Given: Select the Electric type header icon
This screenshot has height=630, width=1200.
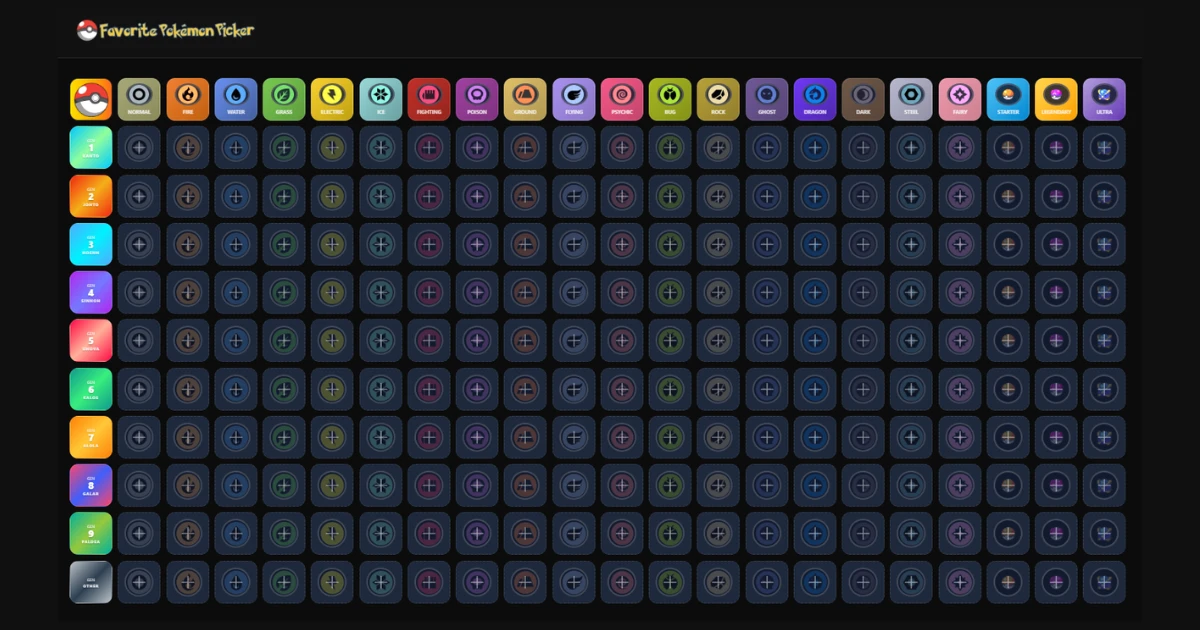Looking at the screenshot, I should [332, 99].
